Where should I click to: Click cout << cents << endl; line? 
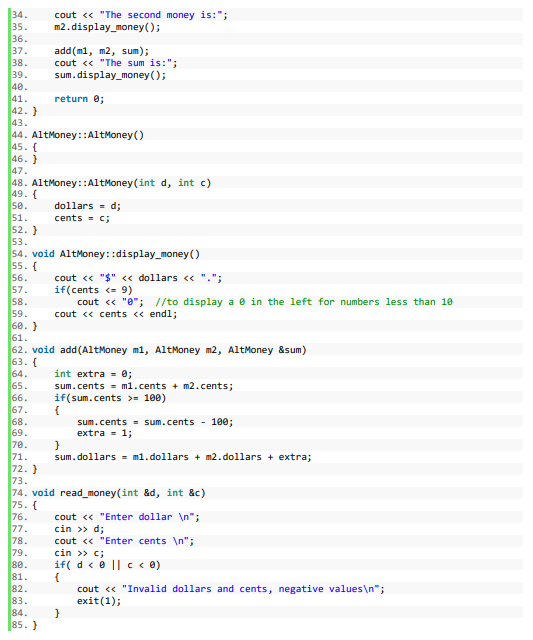click(x=116, y=314)
